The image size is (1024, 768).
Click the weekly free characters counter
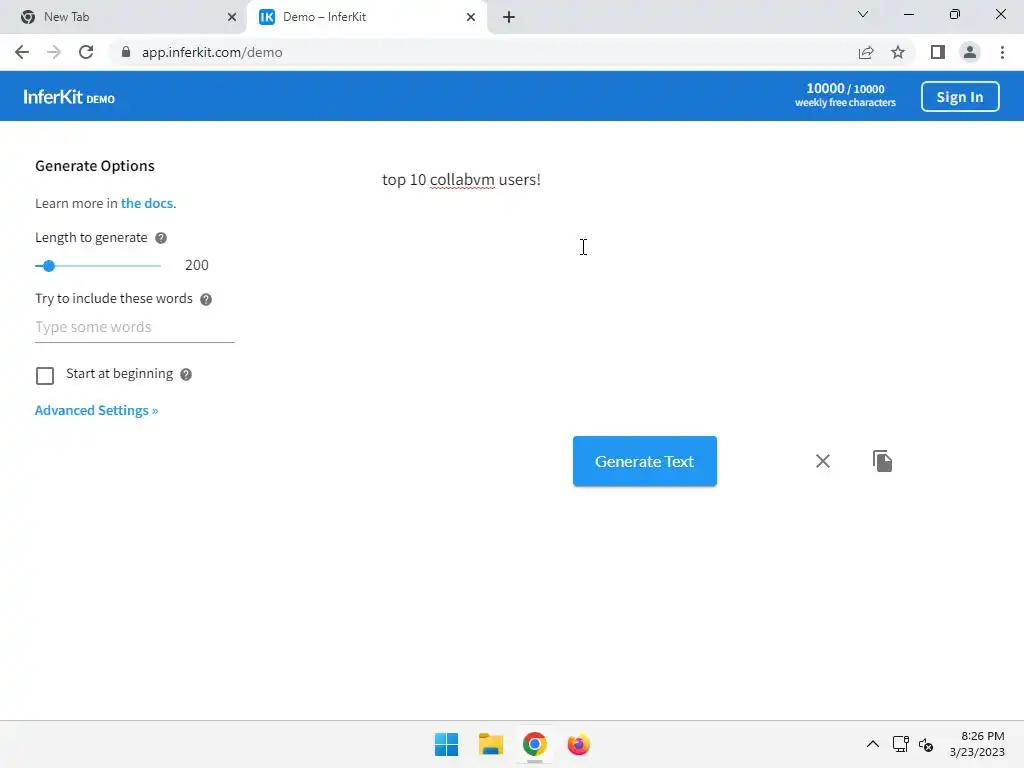point(845,95)
